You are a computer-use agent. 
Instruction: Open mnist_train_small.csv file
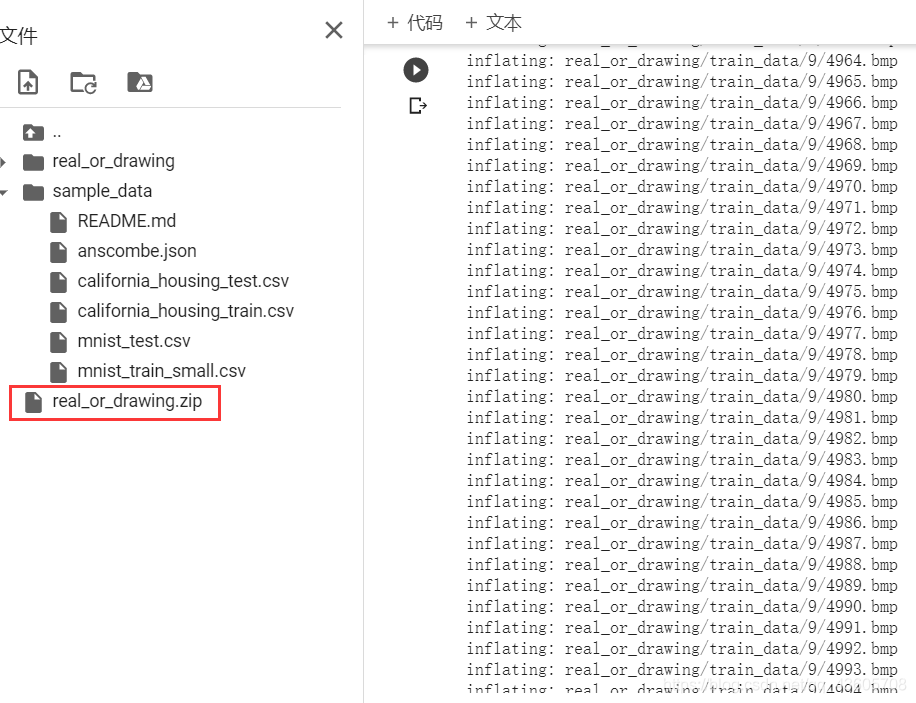pos(162,371)
